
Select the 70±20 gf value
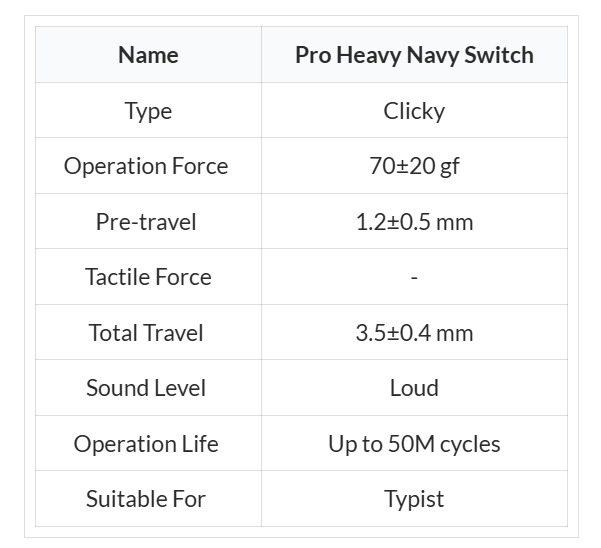click(x=414, y=166)
